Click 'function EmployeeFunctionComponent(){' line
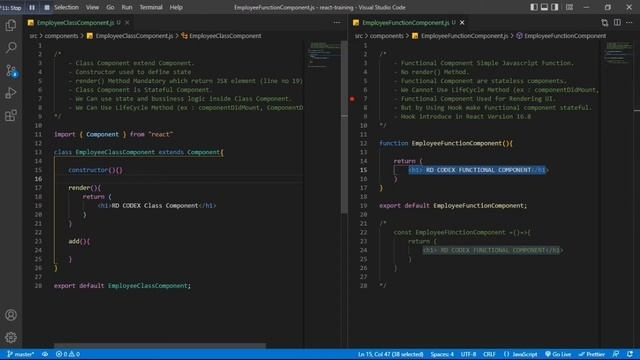 (x=446, y=143)
